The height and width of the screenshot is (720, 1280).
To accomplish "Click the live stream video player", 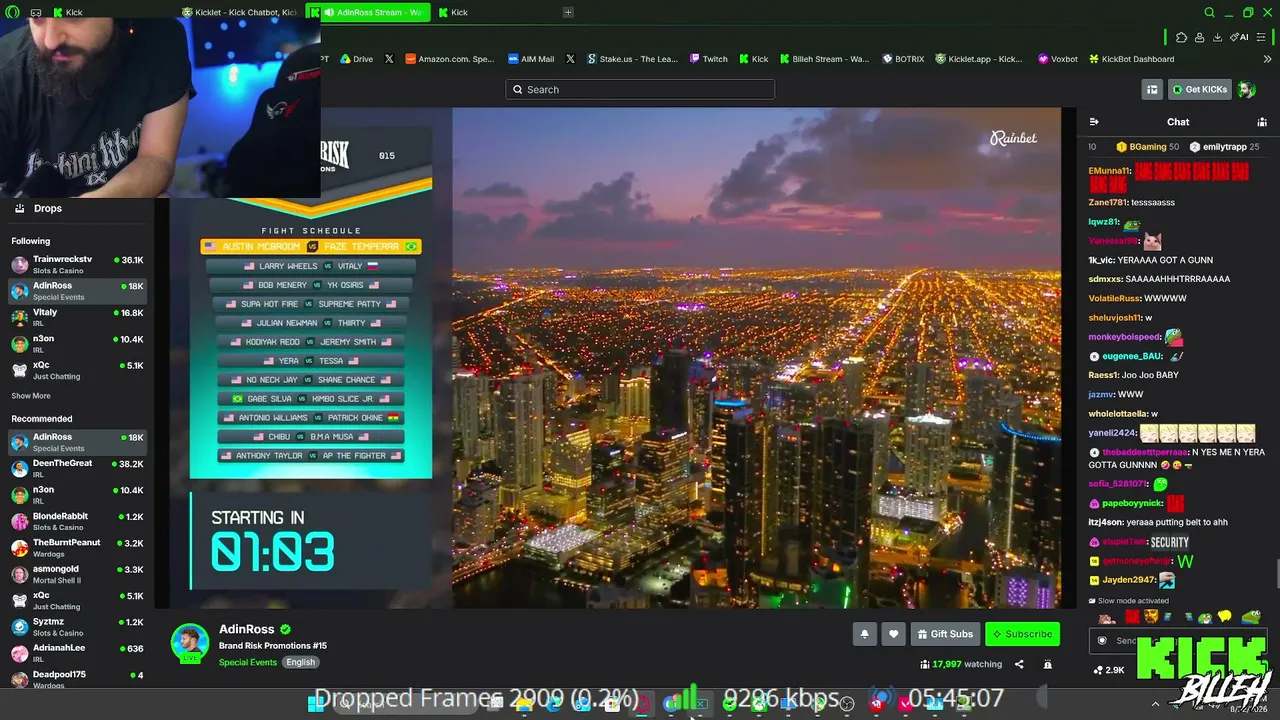I will 615,358.
